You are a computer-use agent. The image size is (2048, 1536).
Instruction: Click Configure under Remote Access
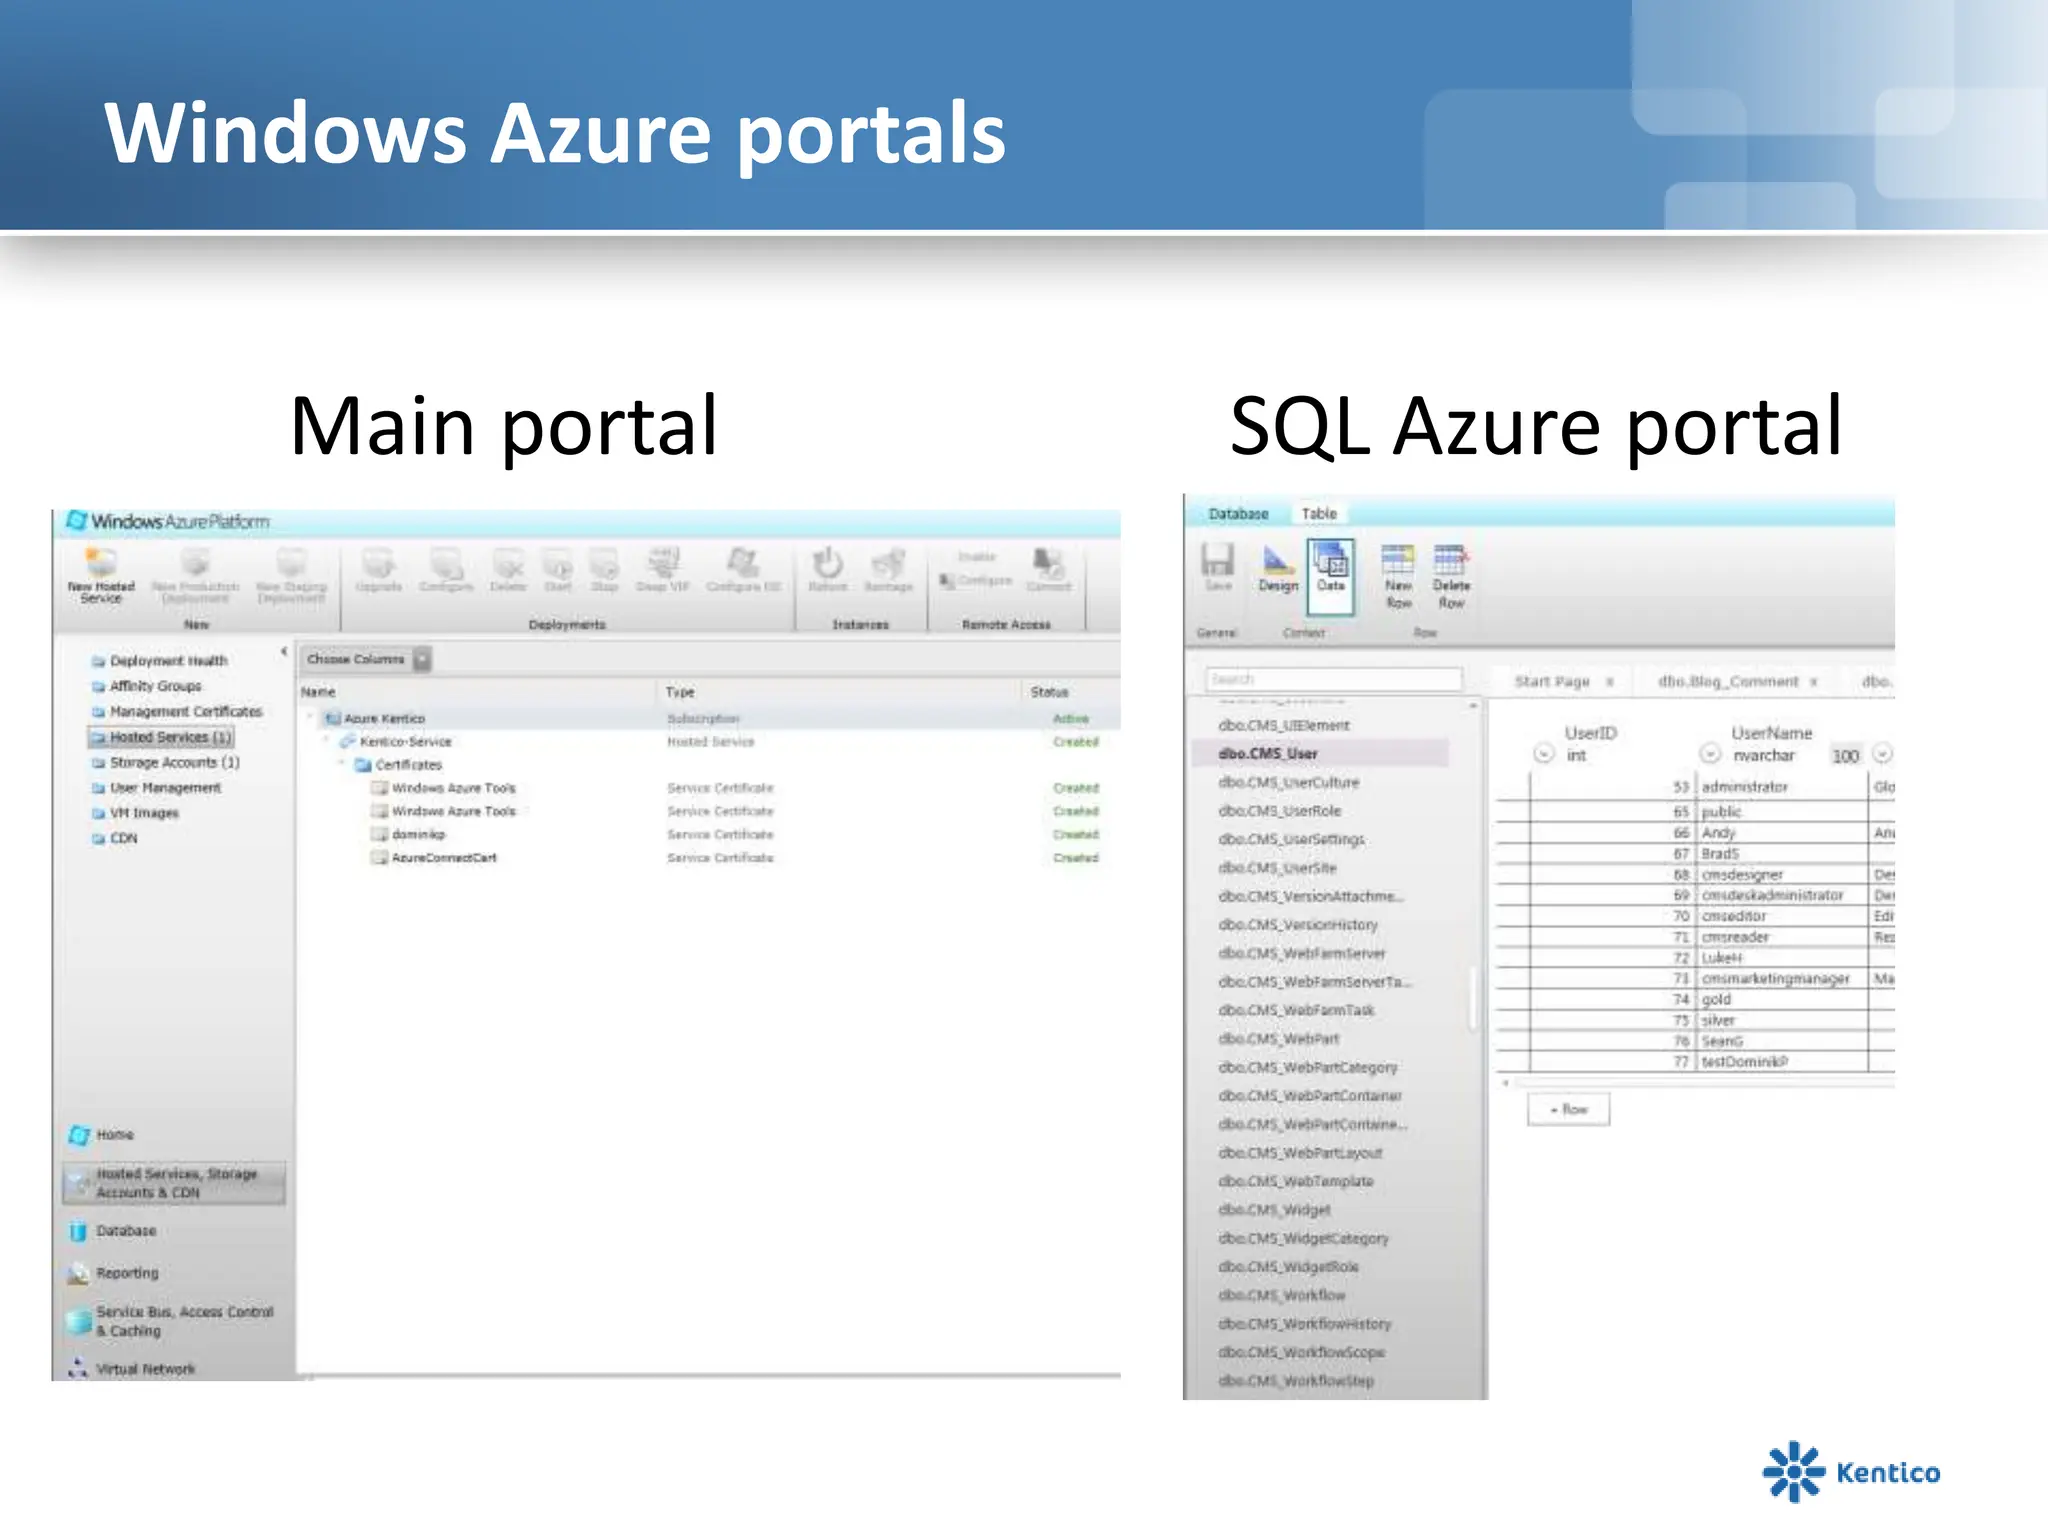click(977, 580)
